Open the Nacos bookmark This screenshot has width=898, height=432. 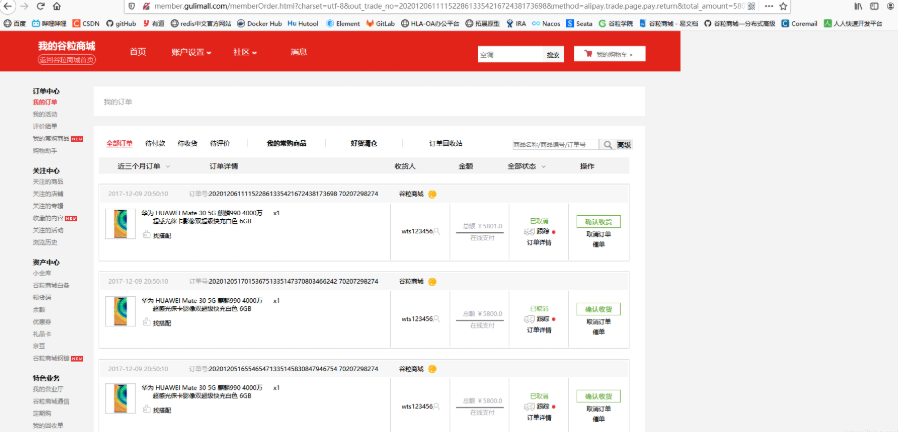pos(546,23)
